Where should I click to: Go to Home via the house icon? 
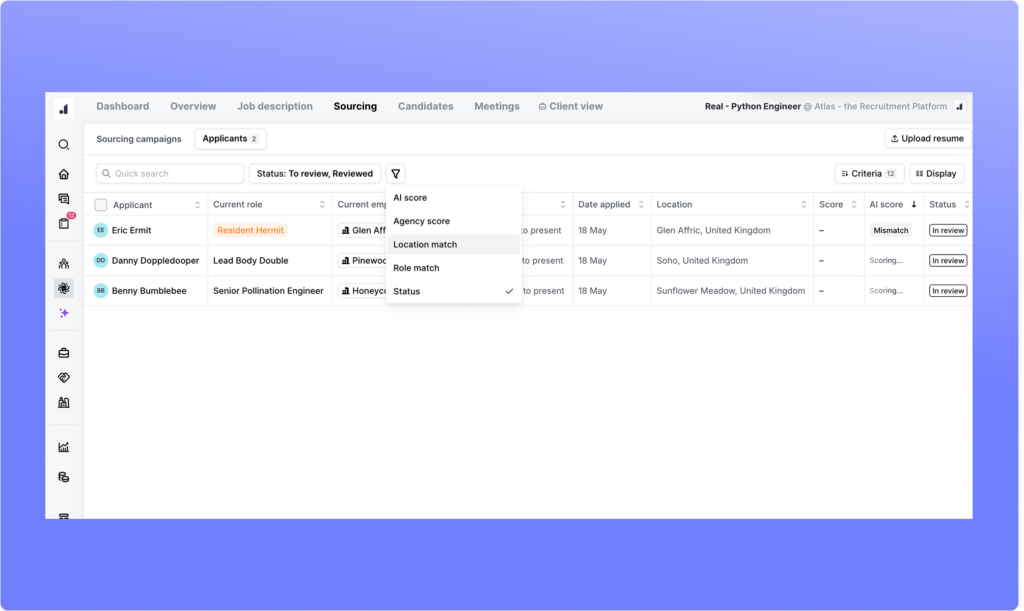(63, 174)
